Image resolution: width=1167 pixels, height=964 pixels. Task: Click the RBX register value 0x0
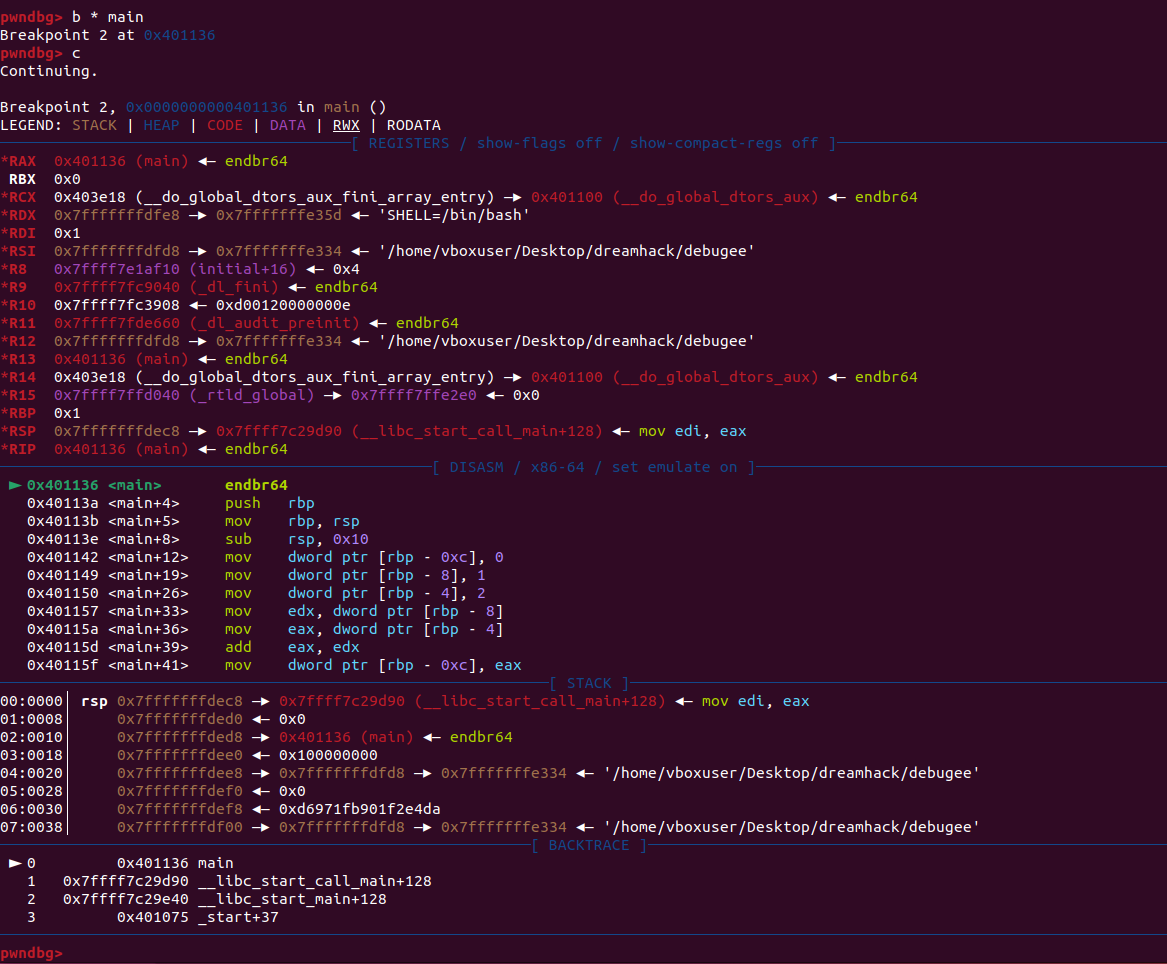click(67, 179)
